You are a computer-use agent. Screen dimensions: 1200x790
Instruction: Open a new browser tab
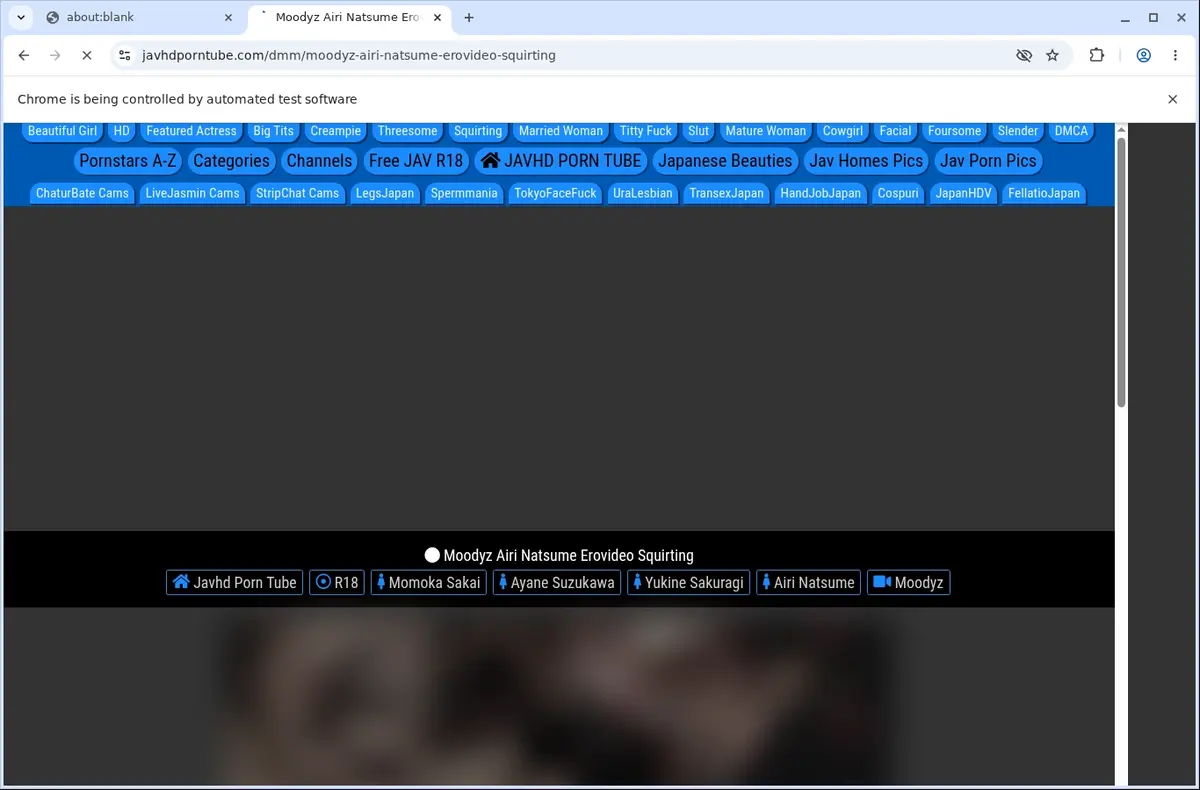(x=469, y=17)
